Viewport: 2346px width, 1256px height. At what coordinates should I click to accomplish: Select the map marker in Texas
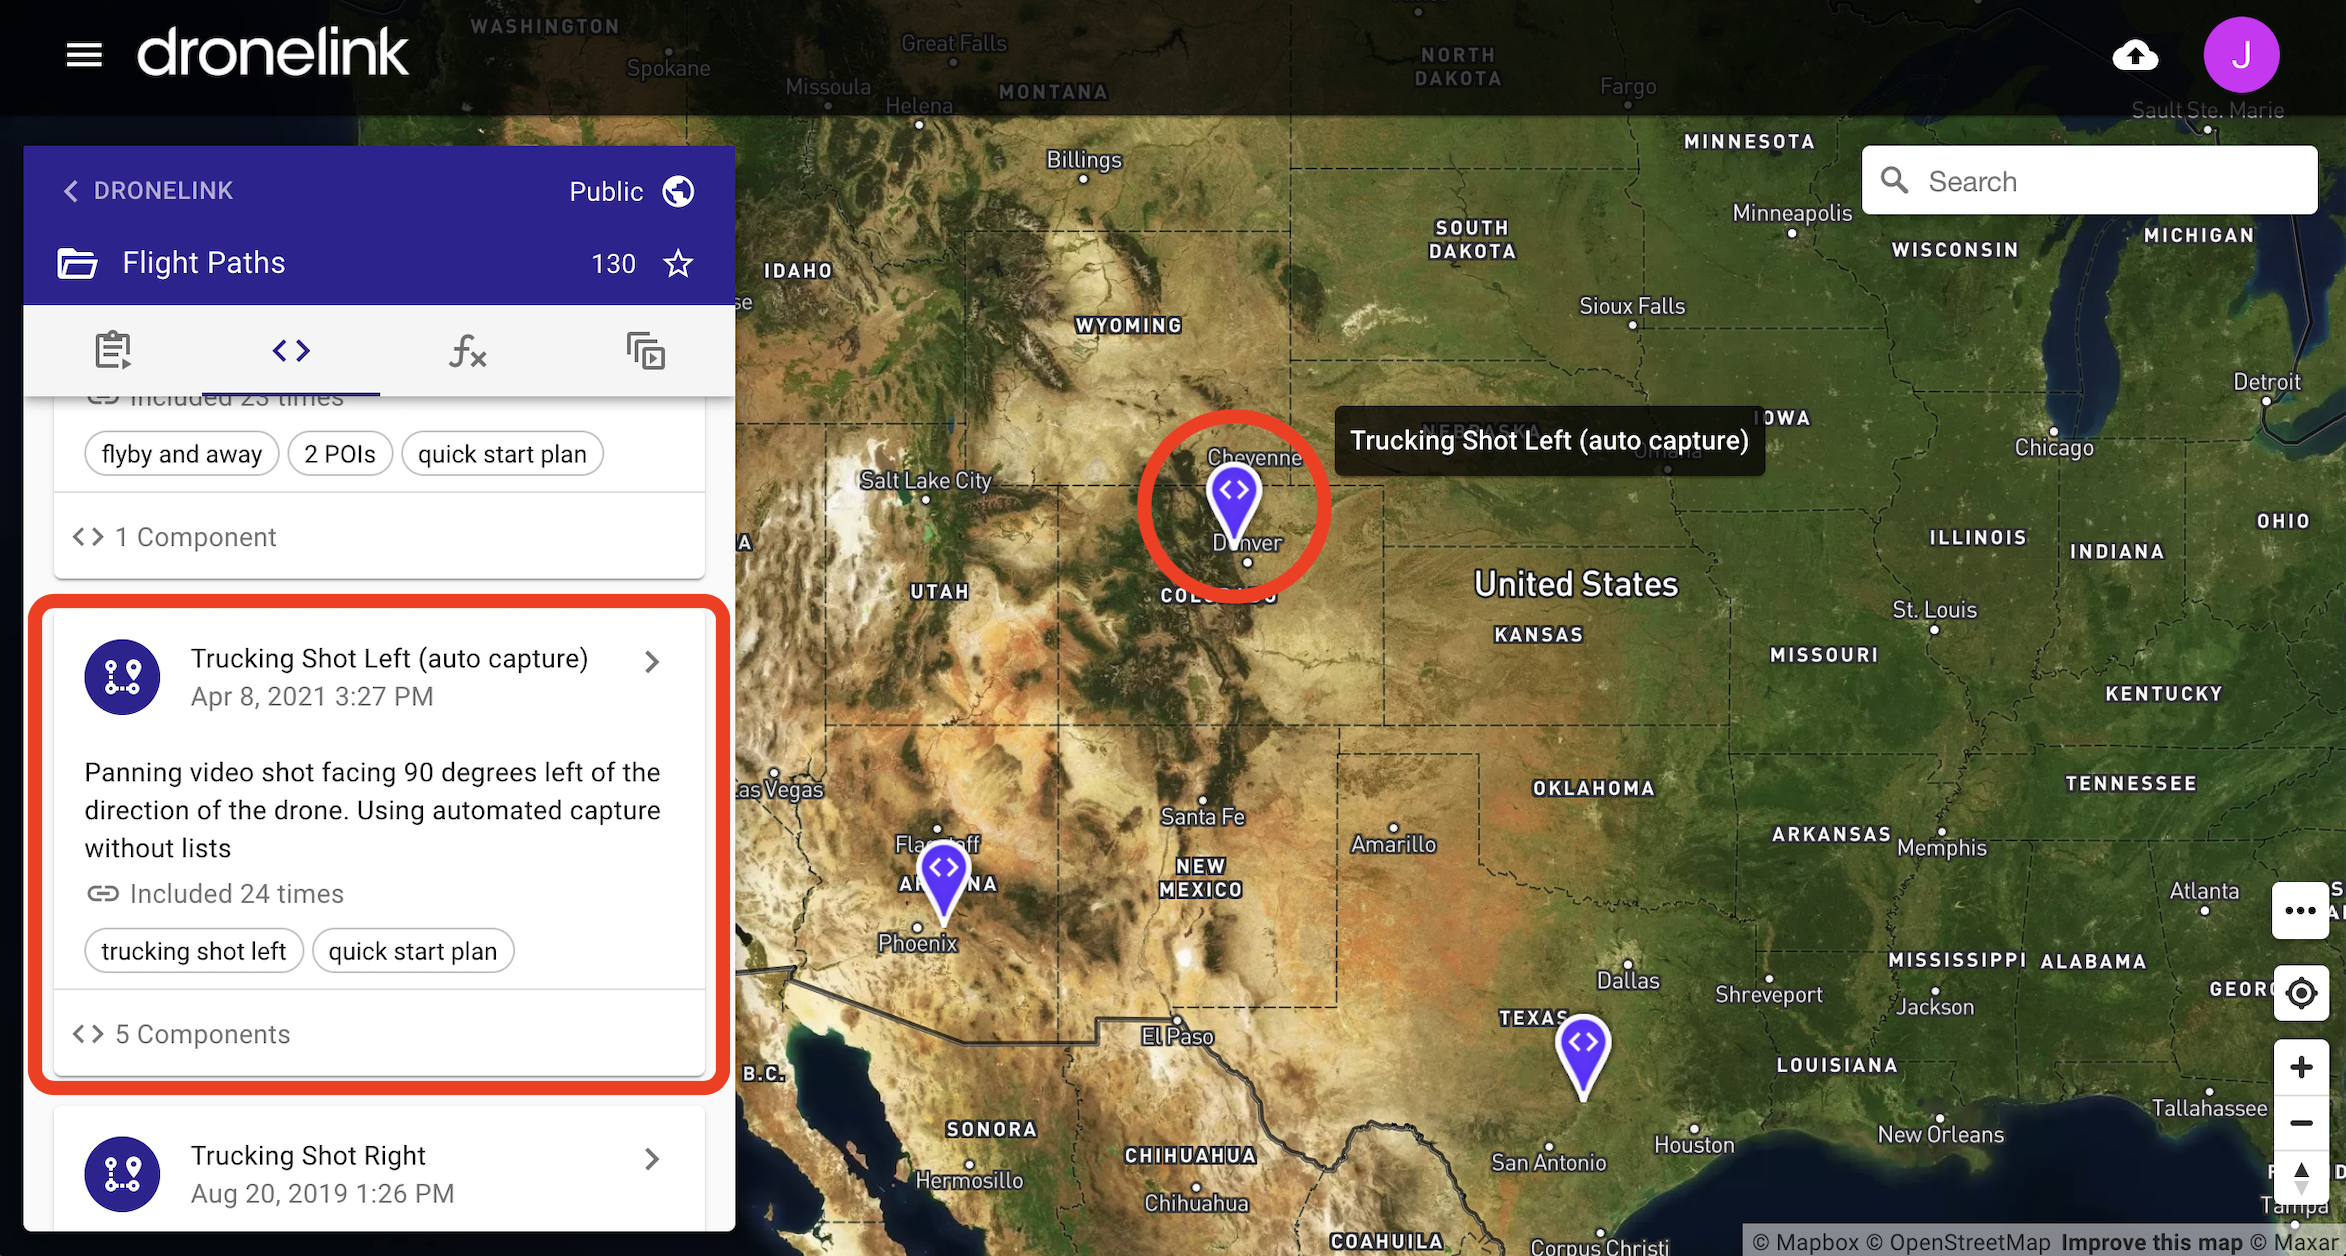tap(1583, 1056)
